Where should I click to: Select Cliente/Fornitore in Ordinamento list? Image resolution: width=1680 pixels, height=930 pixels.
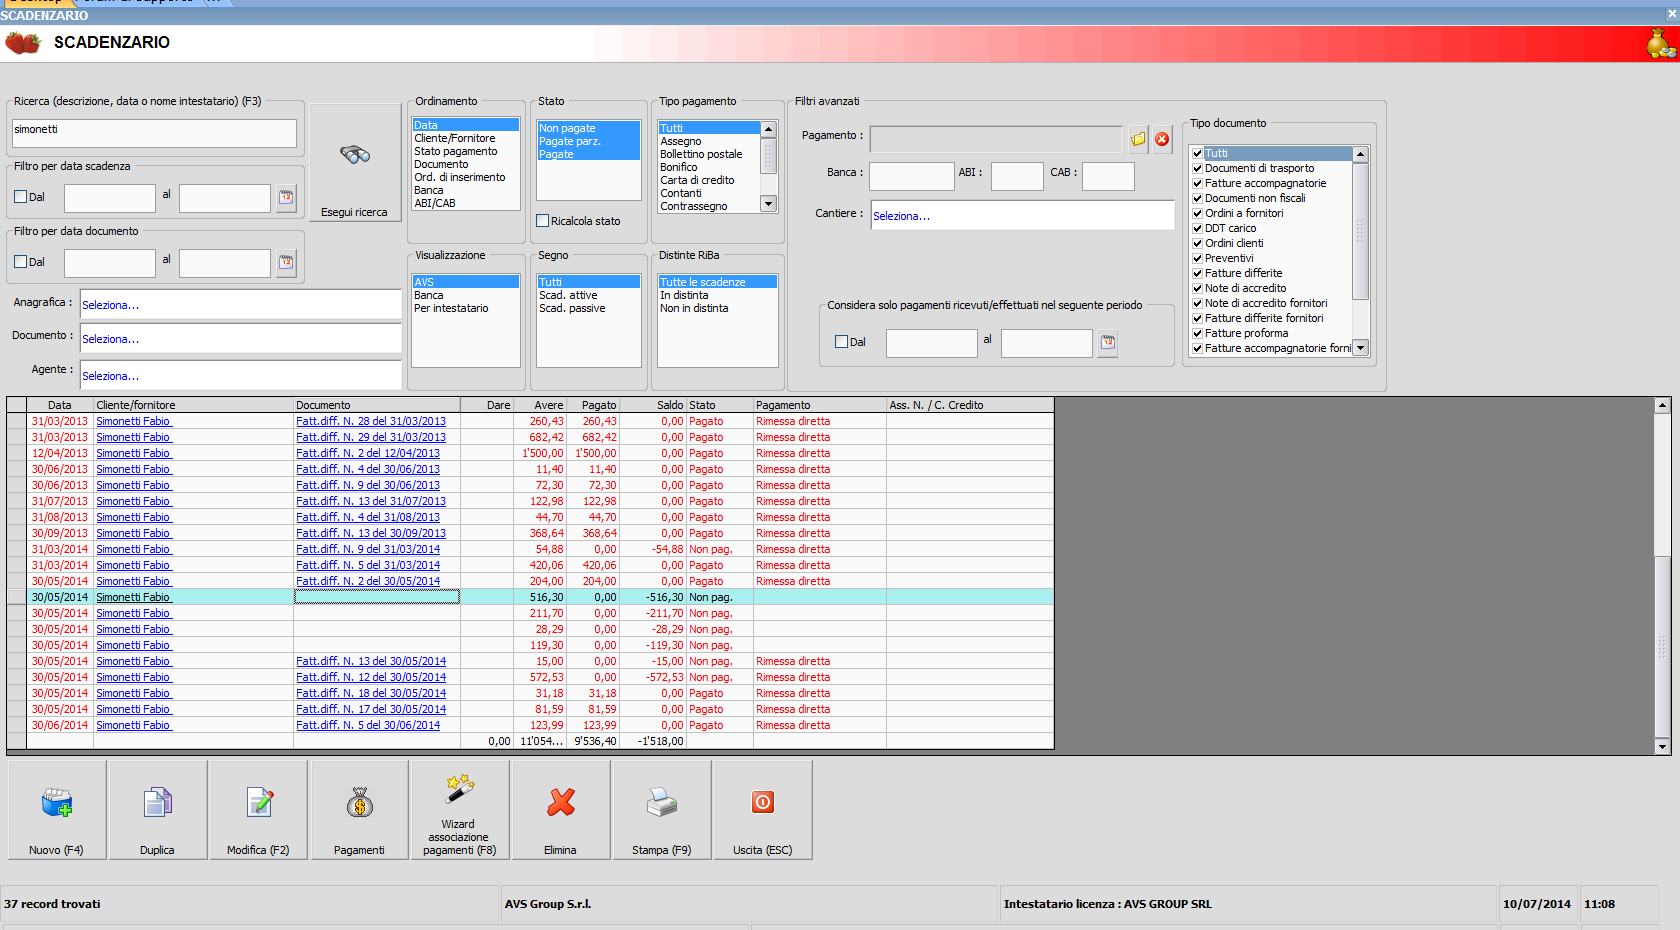pyautogui.click(x=455, y=138)
